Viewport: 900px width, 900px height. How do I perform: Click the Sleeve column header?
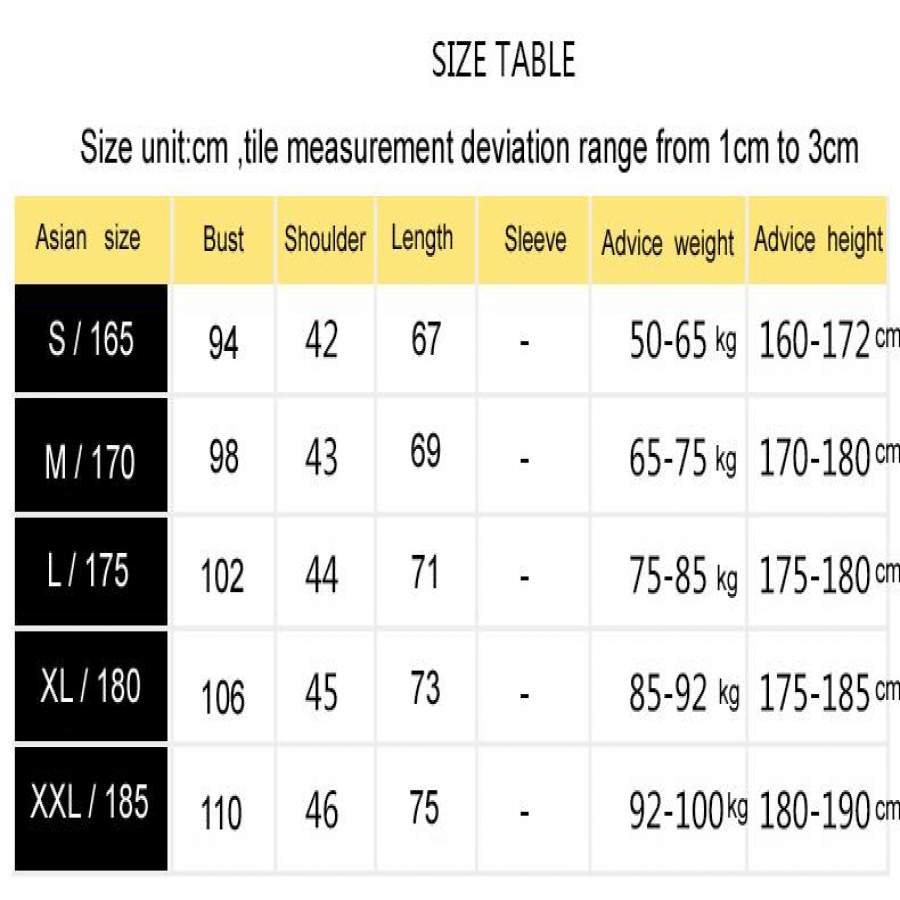pyautogui.click(x=535, y=240)
